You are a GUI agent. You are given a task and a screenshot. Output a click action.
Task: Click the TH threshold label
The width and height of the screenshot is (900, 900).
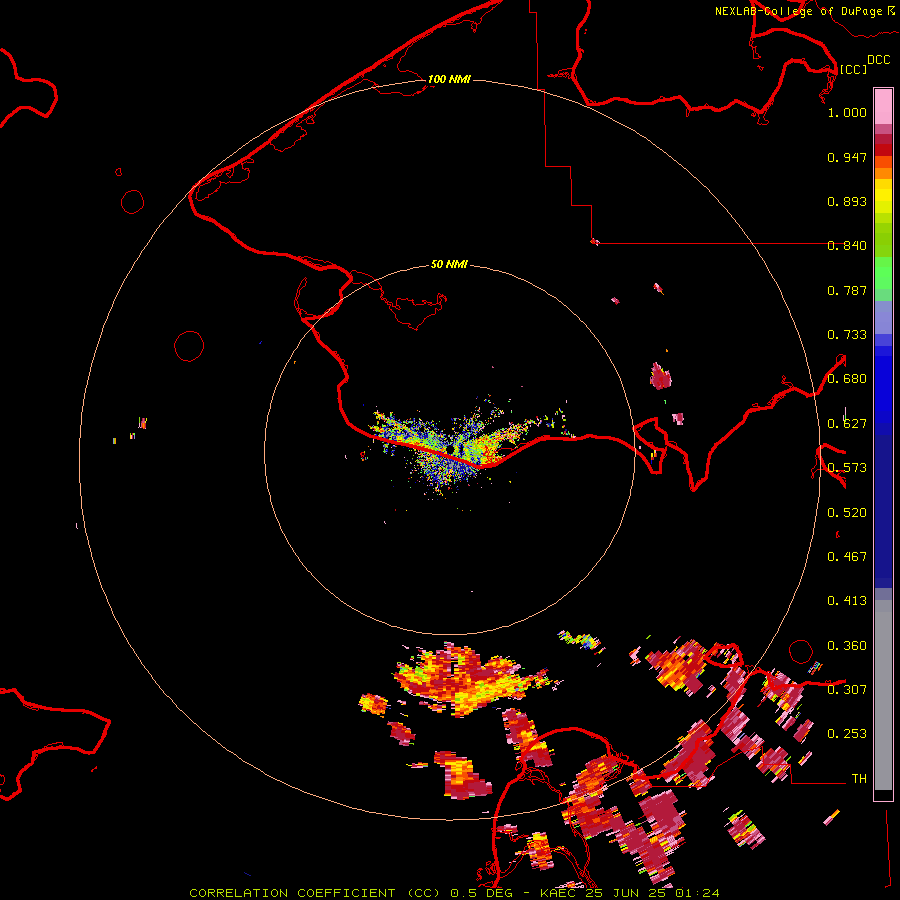coord(859,779)
